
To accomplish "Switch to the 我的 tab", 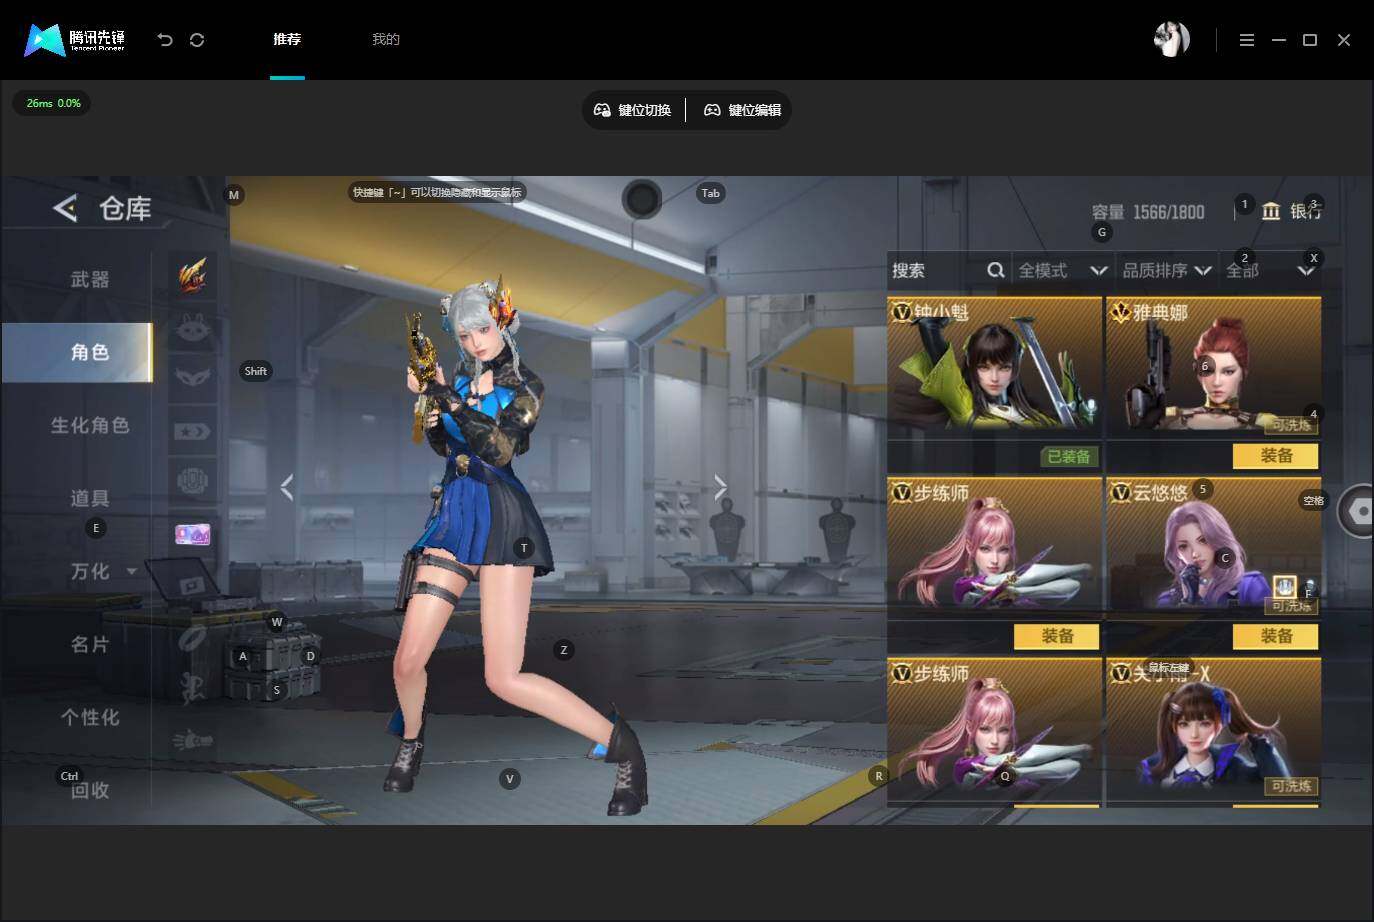I will tap(386, 39).
